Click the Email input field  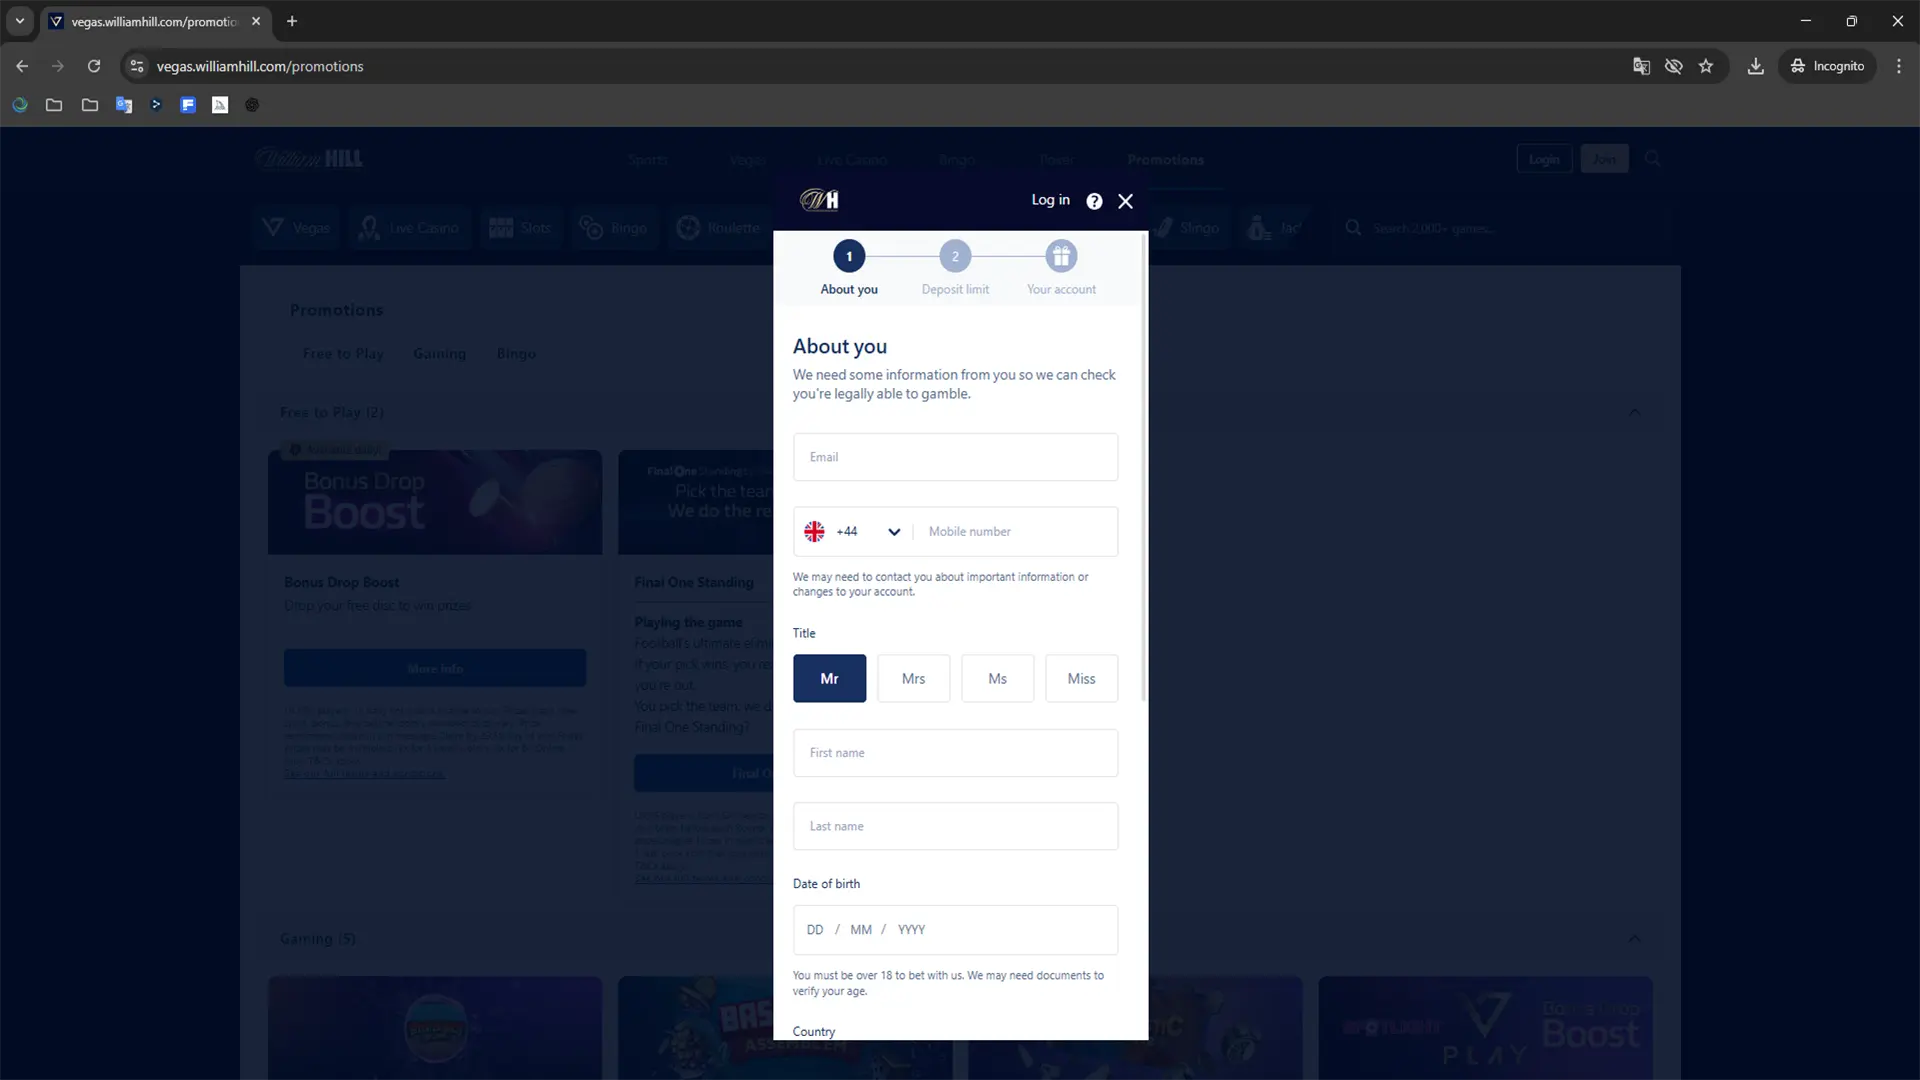(955, 457)
